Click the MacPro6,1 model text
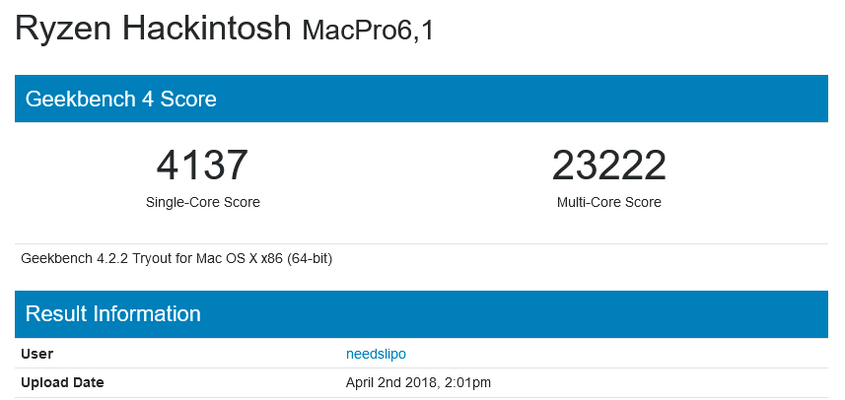The image size is (845, 400). [368, 30]
